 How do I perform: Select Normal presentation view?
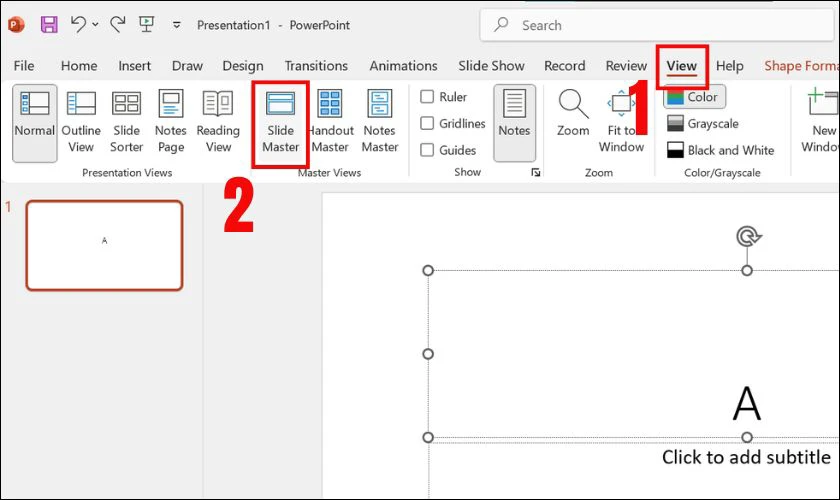(x=35, y=123)
